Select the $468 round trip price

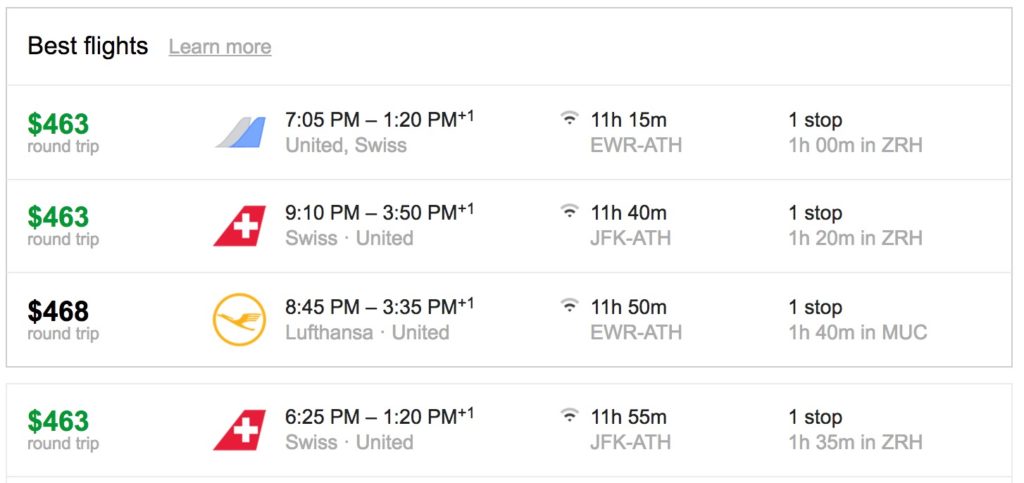(x=59, y=311)
